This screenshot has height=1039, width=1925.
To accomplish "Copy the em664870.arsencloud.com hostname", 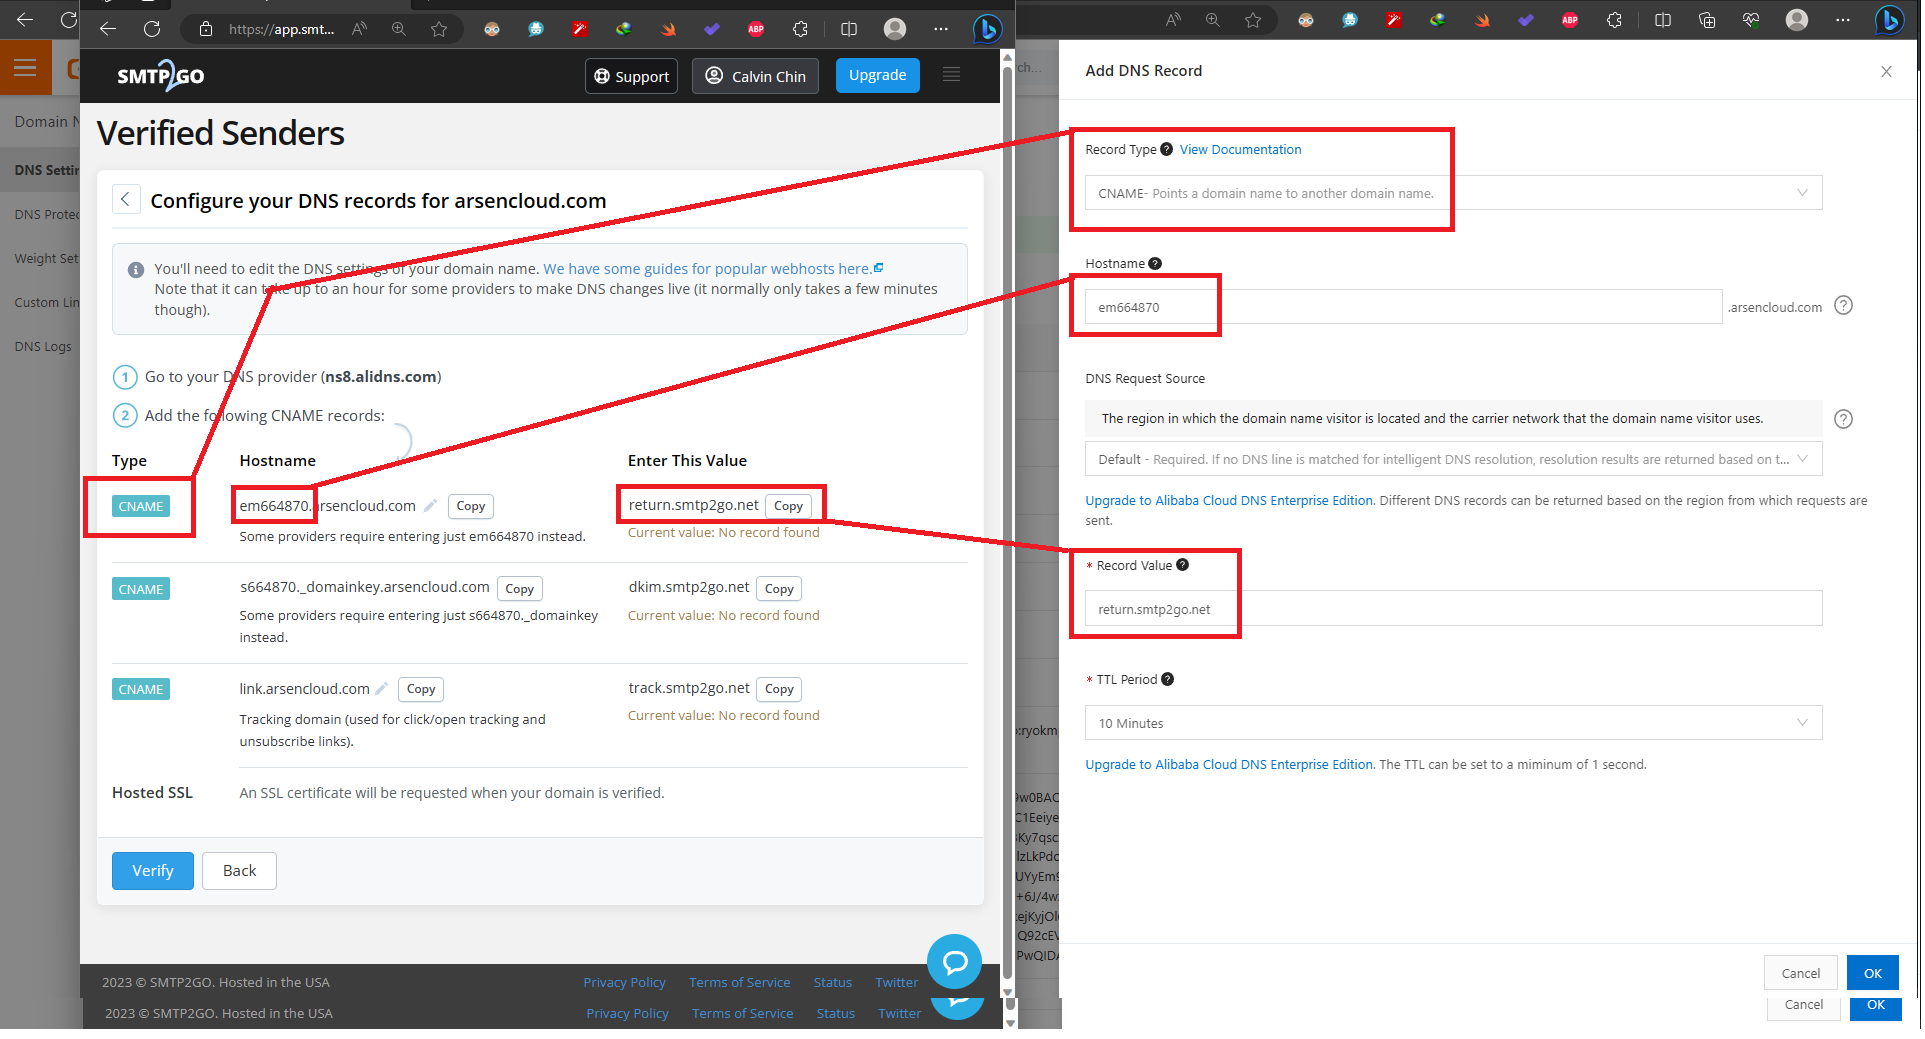I will pos(471,506).
